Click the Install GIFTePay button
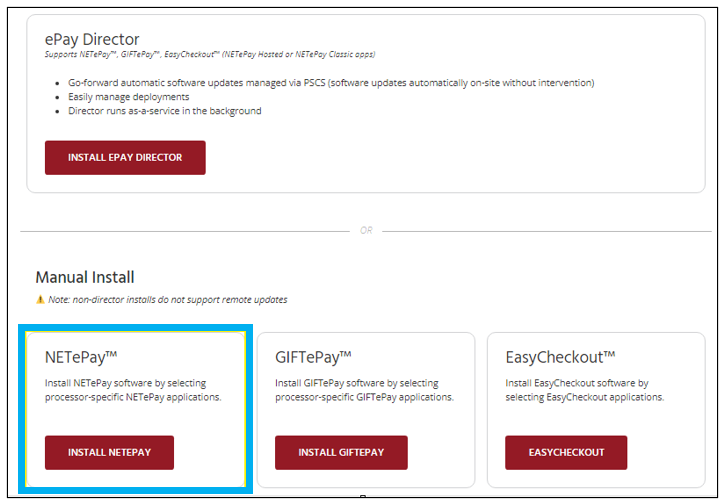The image size is (722, 501). 341,452
